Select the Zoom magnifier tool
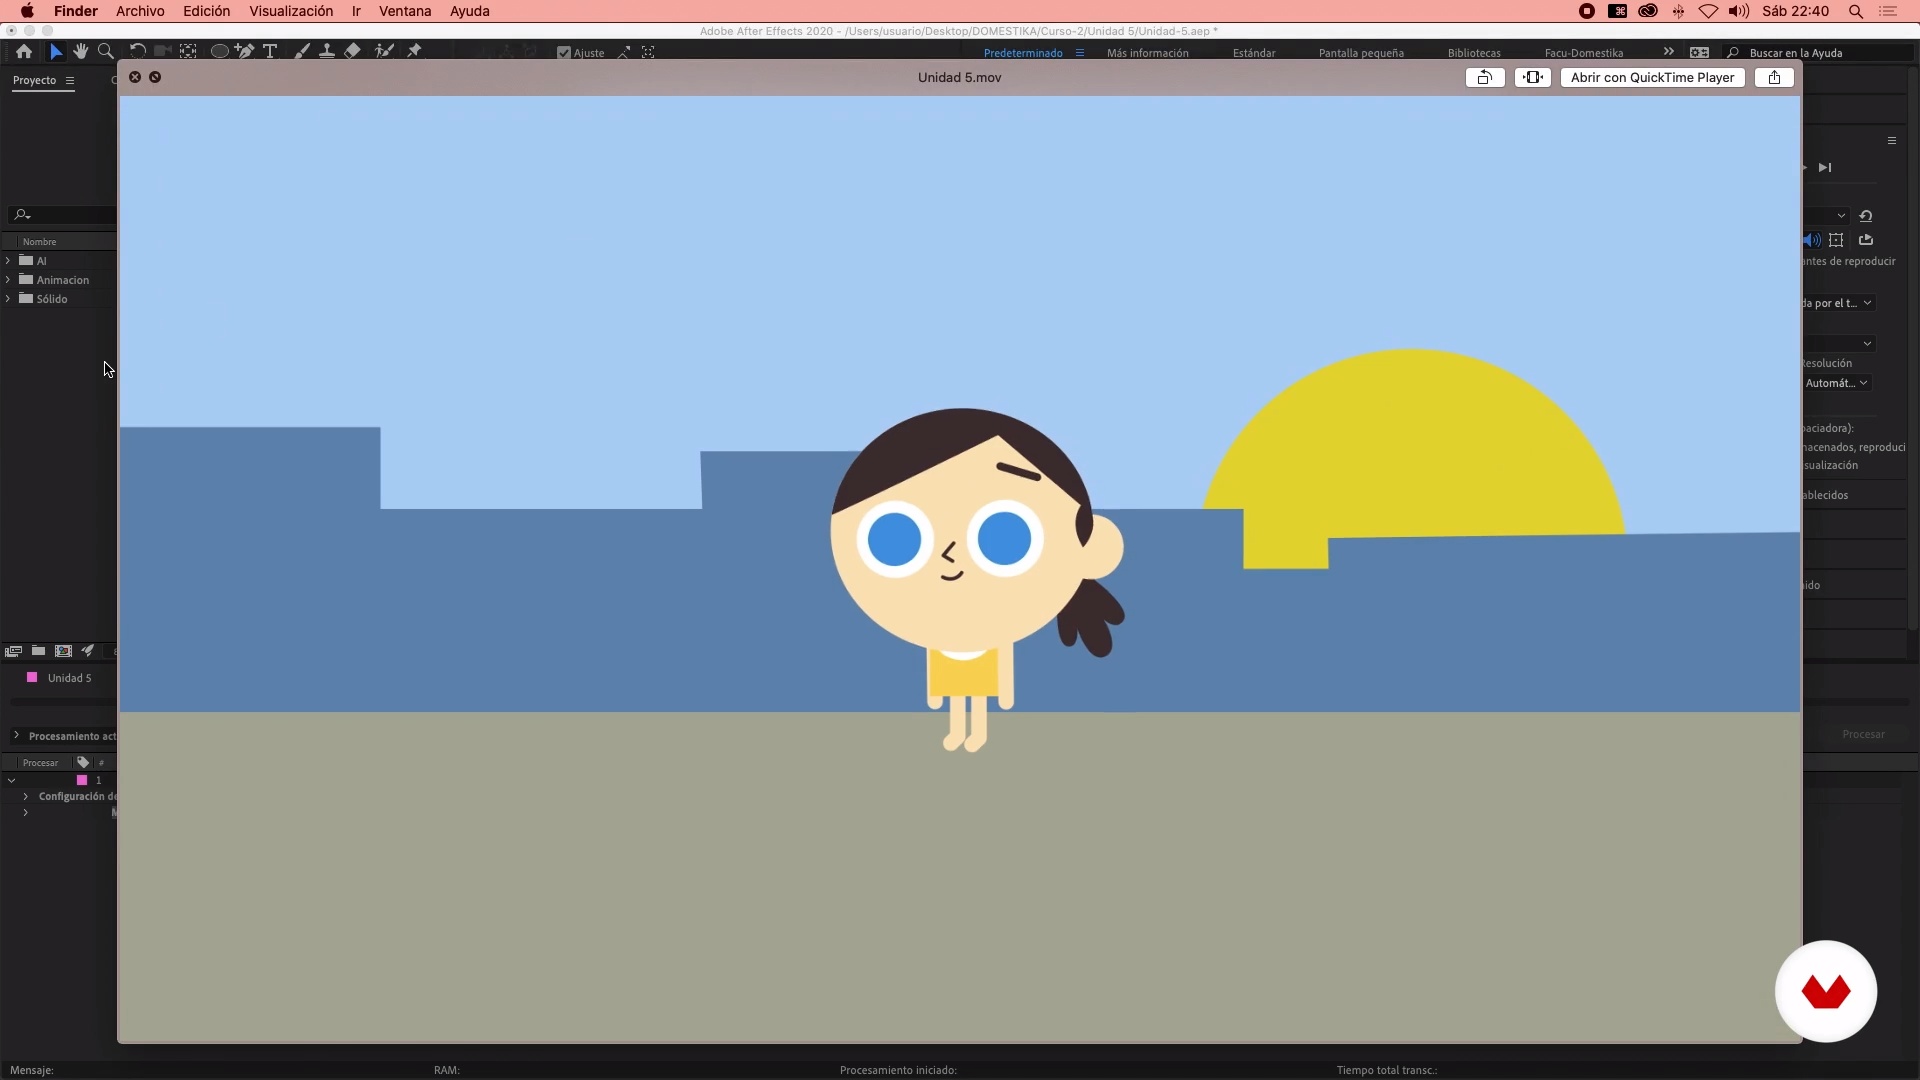Image resolution: width=1920 pixels, height=1080 pixels. coord(106,51)
